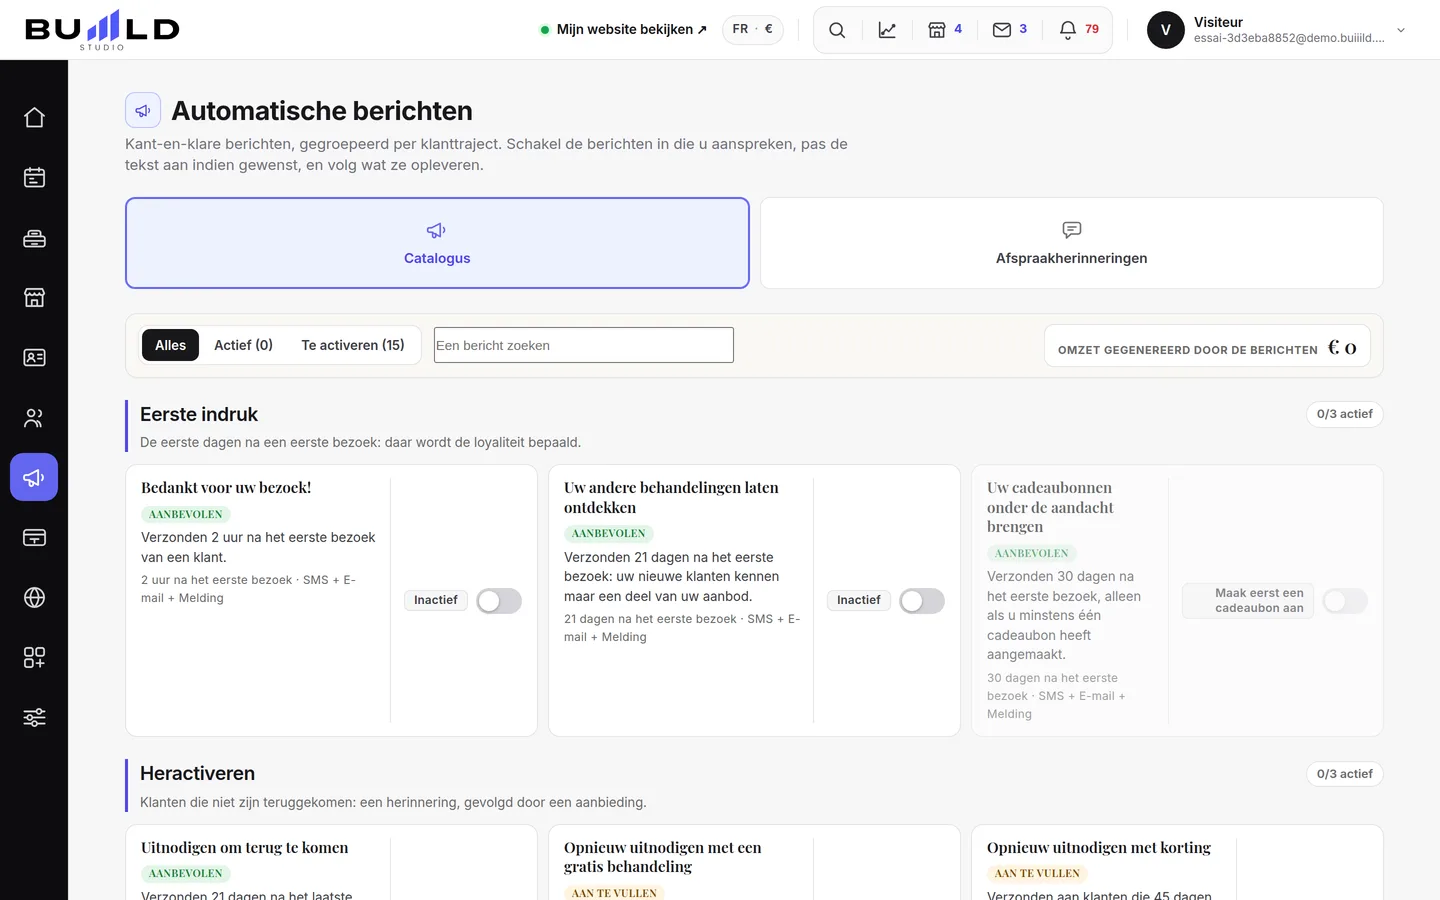The image size is (1440, 900).
Task: Expand the Visiteur account dropdown arrow
Action: 1401,30
